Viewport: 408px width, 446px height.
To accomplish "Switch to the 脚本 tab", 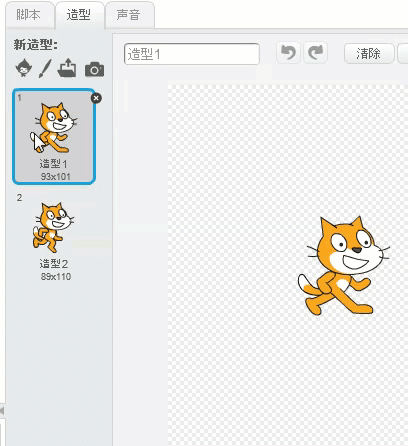I will pyautogui.click(x=29, y=15).
